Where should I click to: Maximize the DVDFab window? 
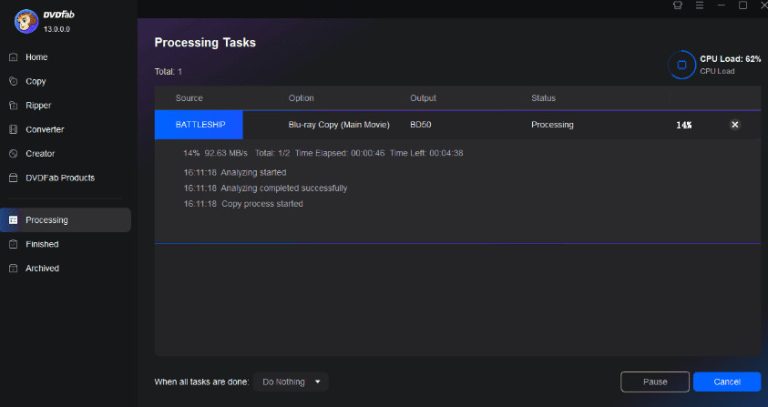click(x=742, y=6)
